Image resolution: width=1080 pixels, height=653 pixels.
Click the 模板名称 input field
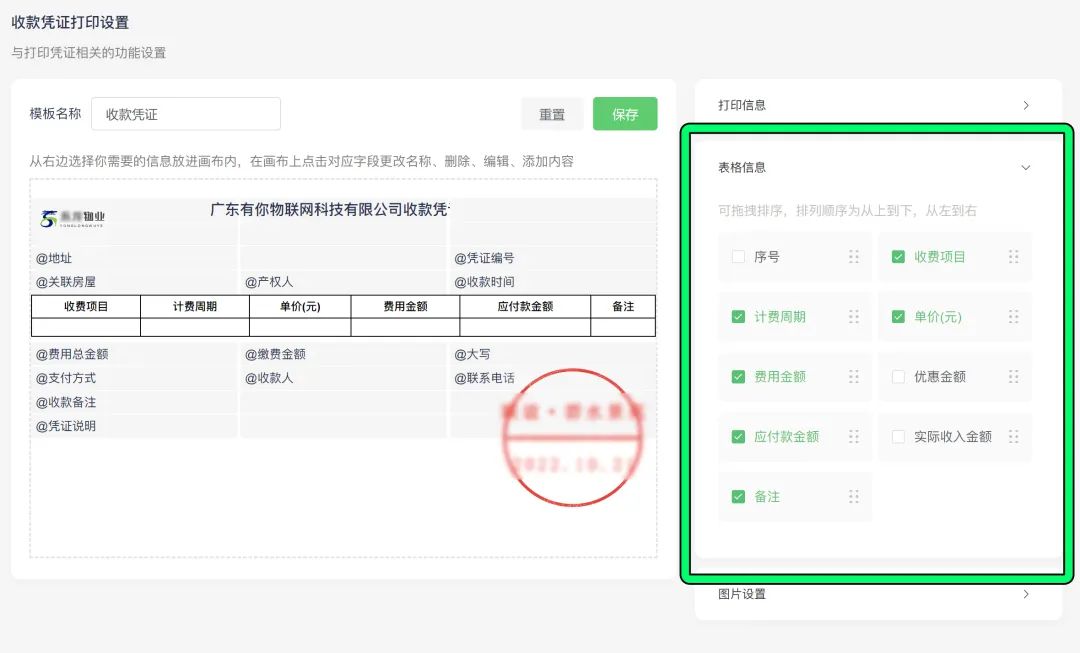tap(186, 114)
